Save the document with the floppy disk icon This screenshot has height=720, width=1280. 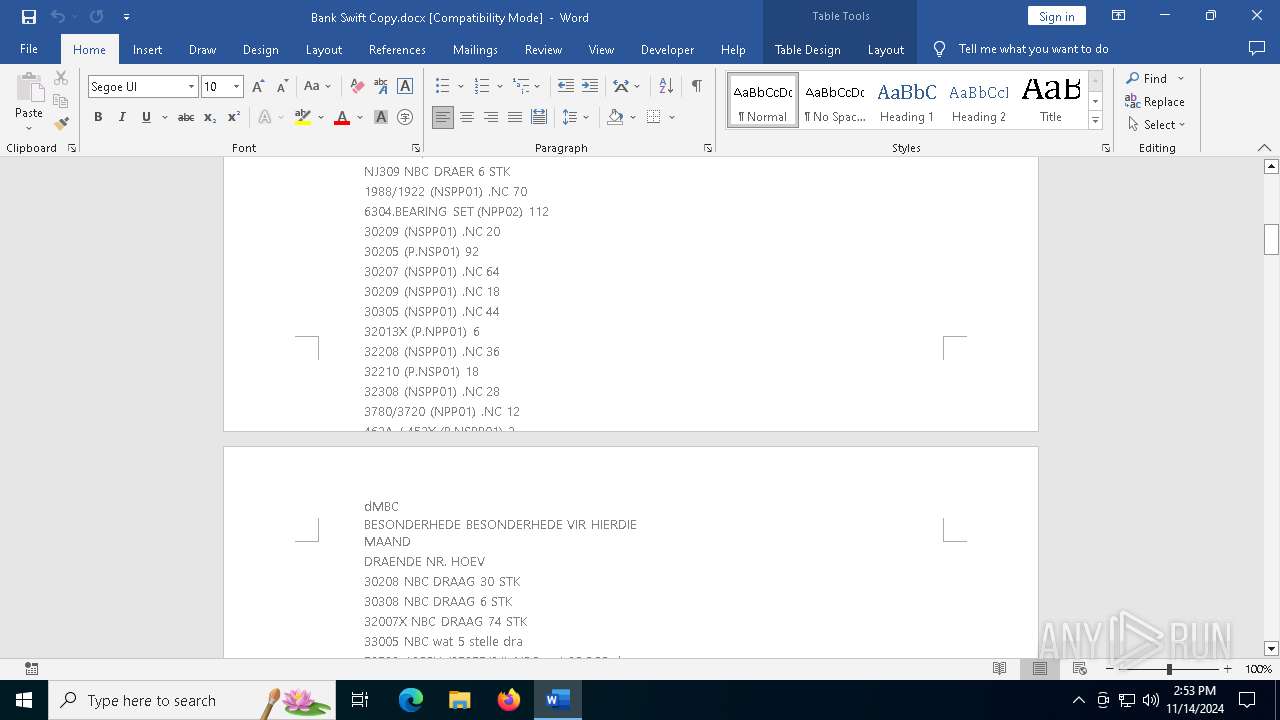pyautogui.click(x=29, y=17)
